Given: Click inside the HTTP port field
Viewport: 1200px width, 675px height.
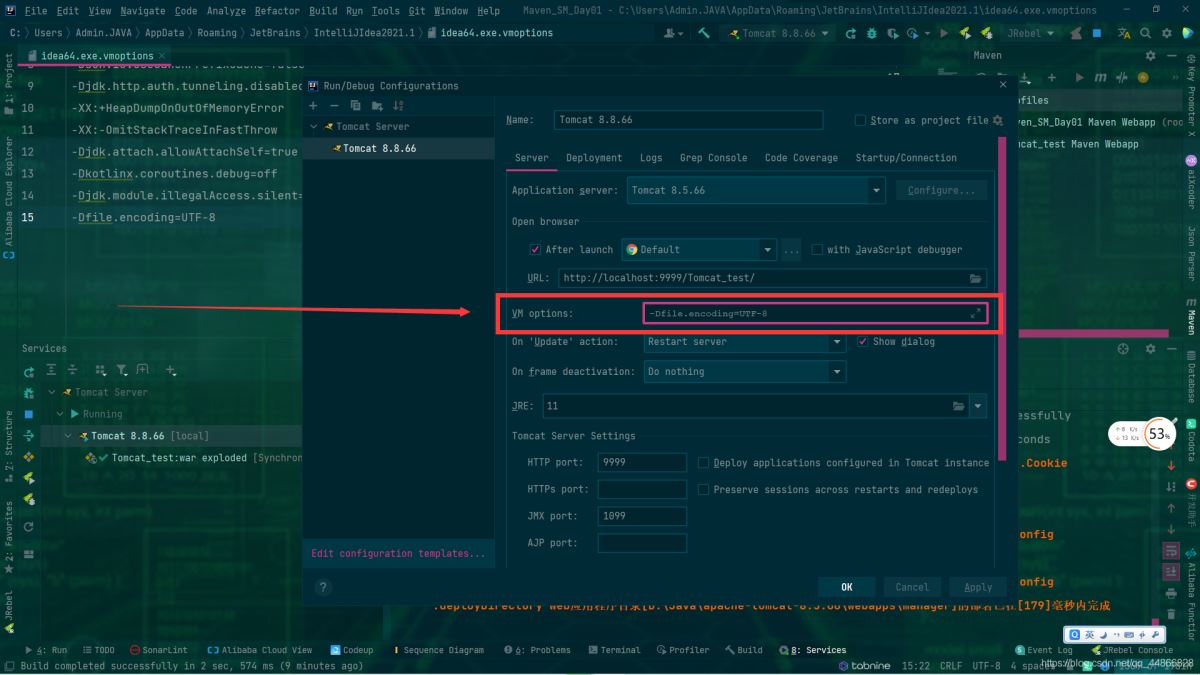Looking at the screenshot, I should coord(641,462).
